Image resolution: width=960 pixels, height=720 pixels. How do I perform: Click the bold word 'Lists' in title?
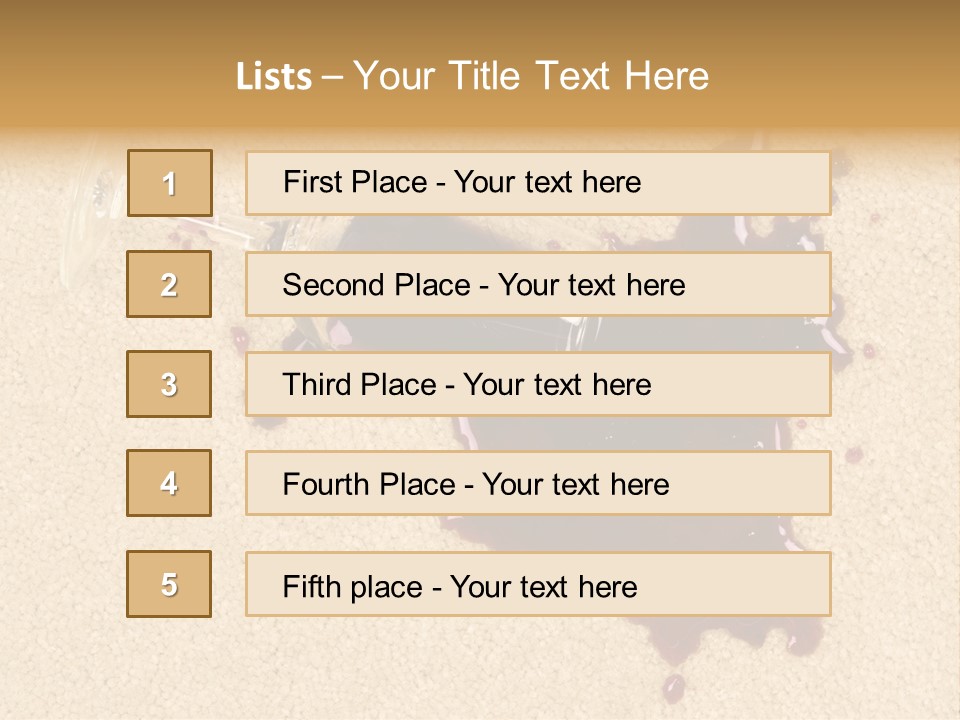[274, 77]
